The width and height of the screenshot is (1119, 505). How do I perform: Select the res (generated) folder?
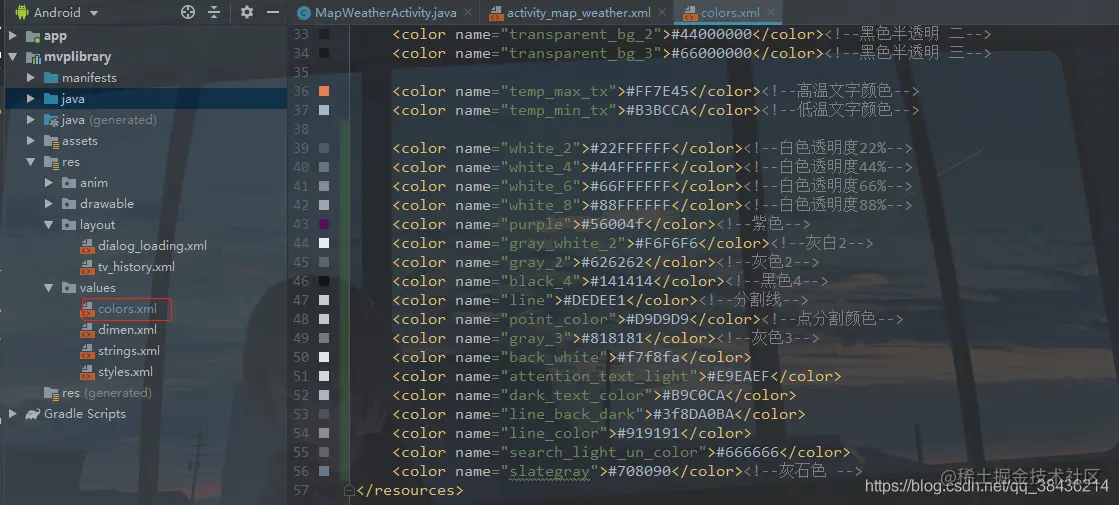coord(106,393)
